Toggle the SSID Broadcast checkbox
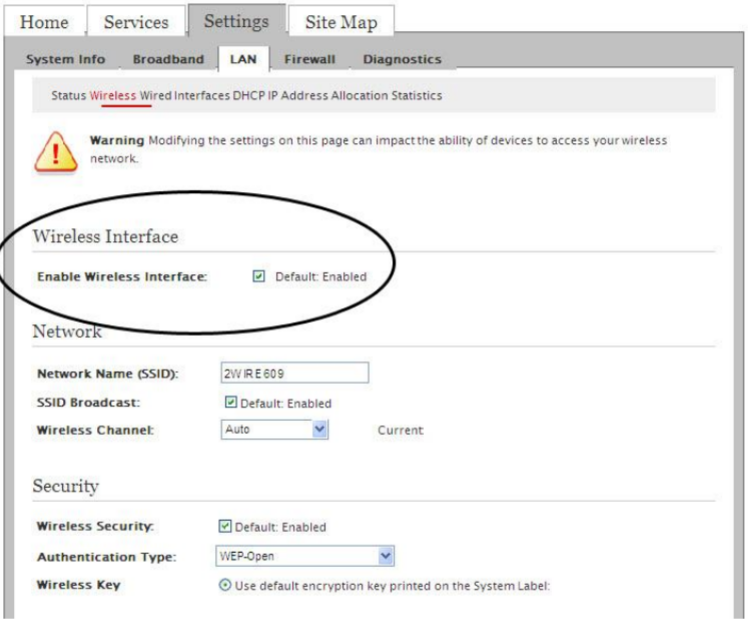 [230, 402]
